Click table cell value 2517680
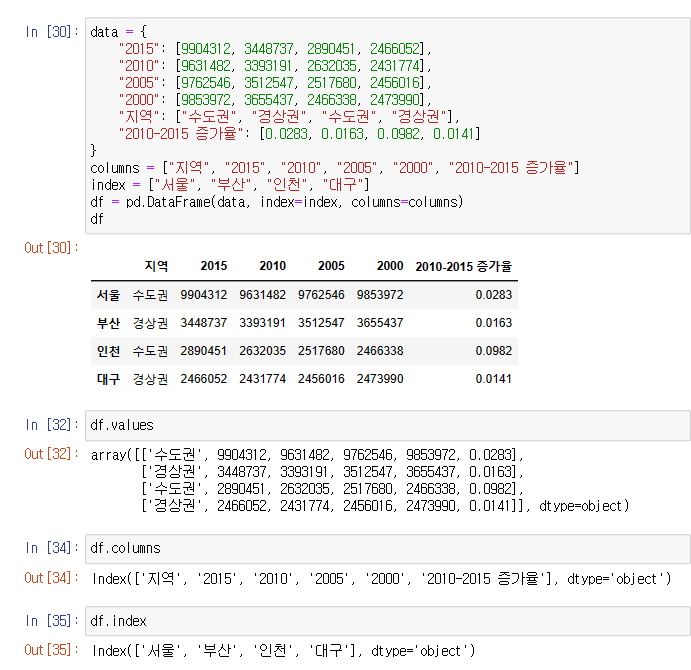The image size is (691, 670). click(x=321, y=351)
